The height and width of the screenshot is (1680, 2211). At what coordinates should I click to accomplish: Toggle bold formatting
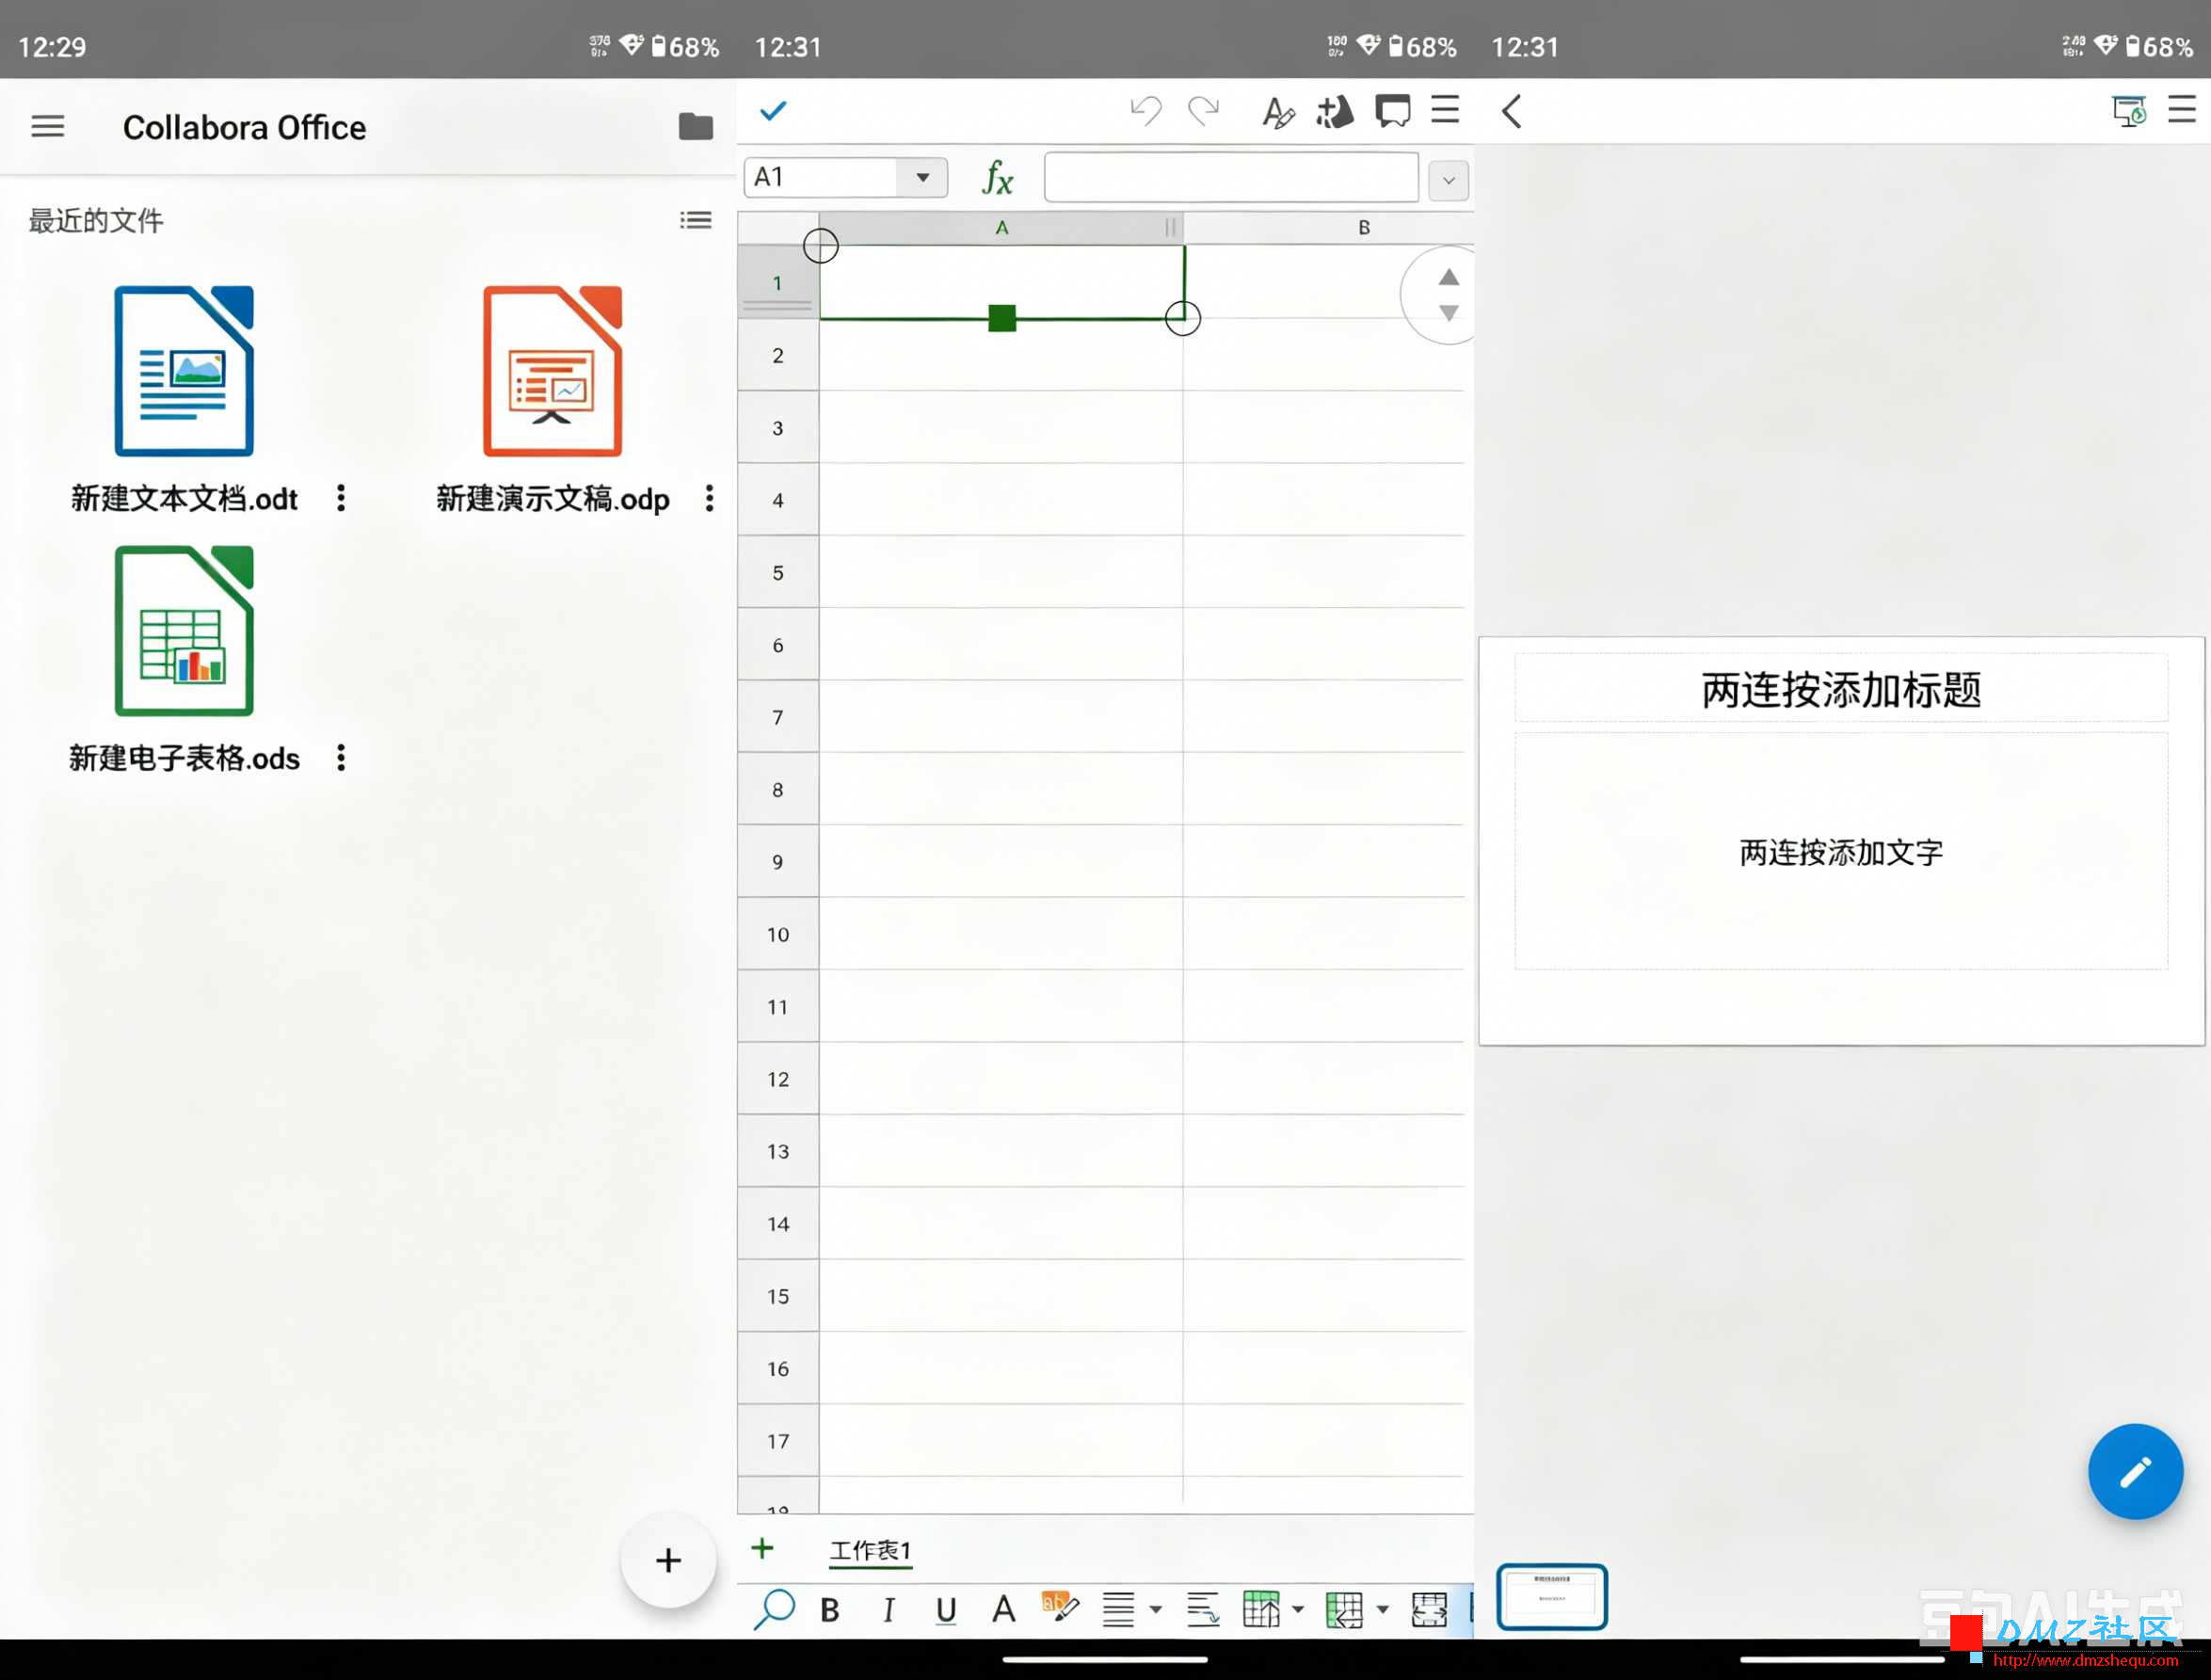tap(830, 1610)
